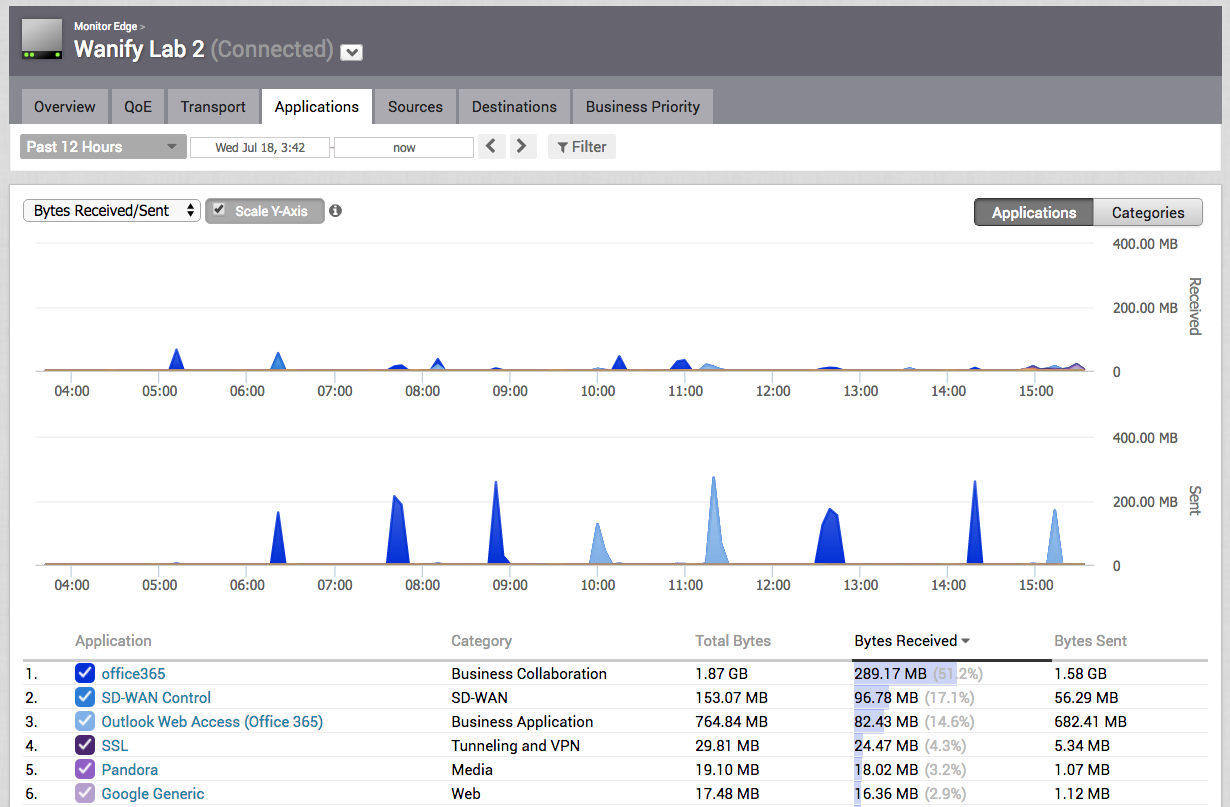Click the edge device icon beside Wanify Lab 2
This screenshot has height=807, width=1230.
point(42,40)
